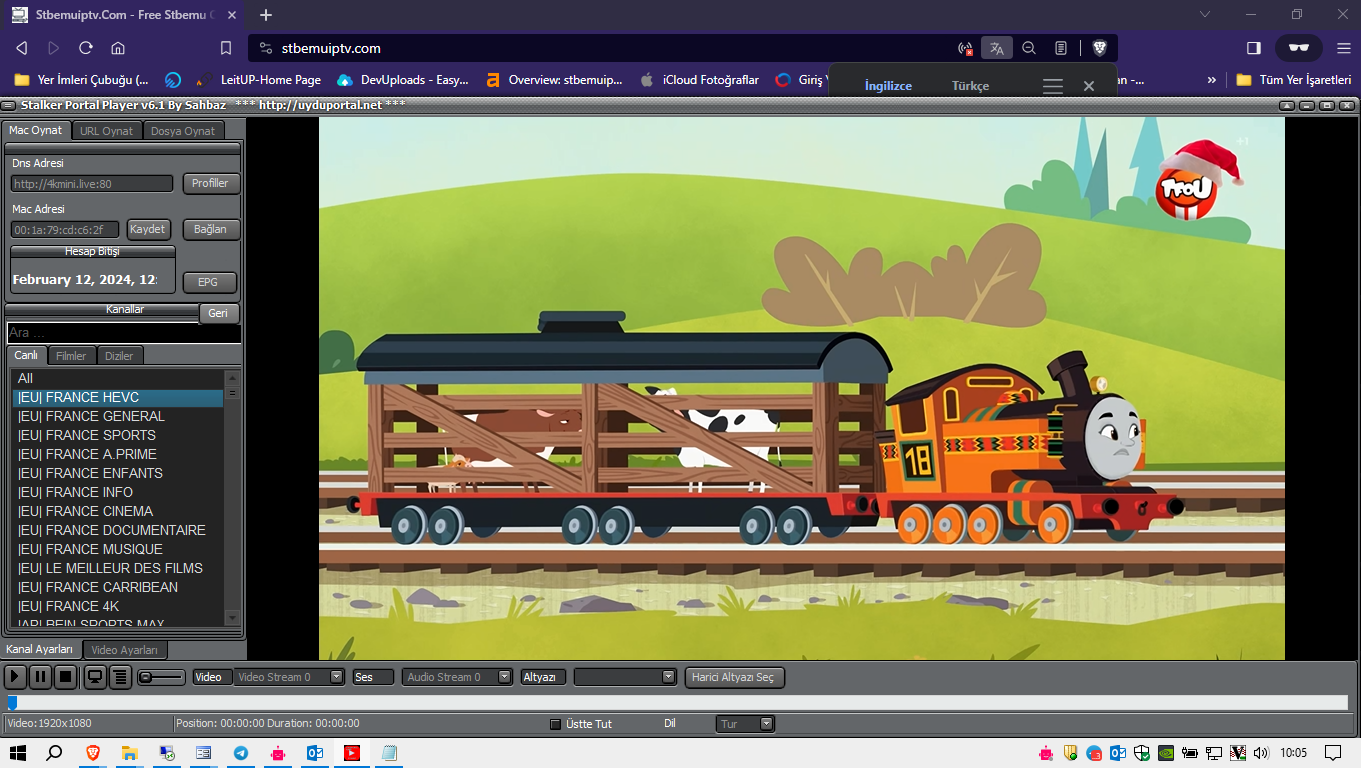1361x768 pixels.
Task: Open the Diziler tab
Action: (120, 356)
